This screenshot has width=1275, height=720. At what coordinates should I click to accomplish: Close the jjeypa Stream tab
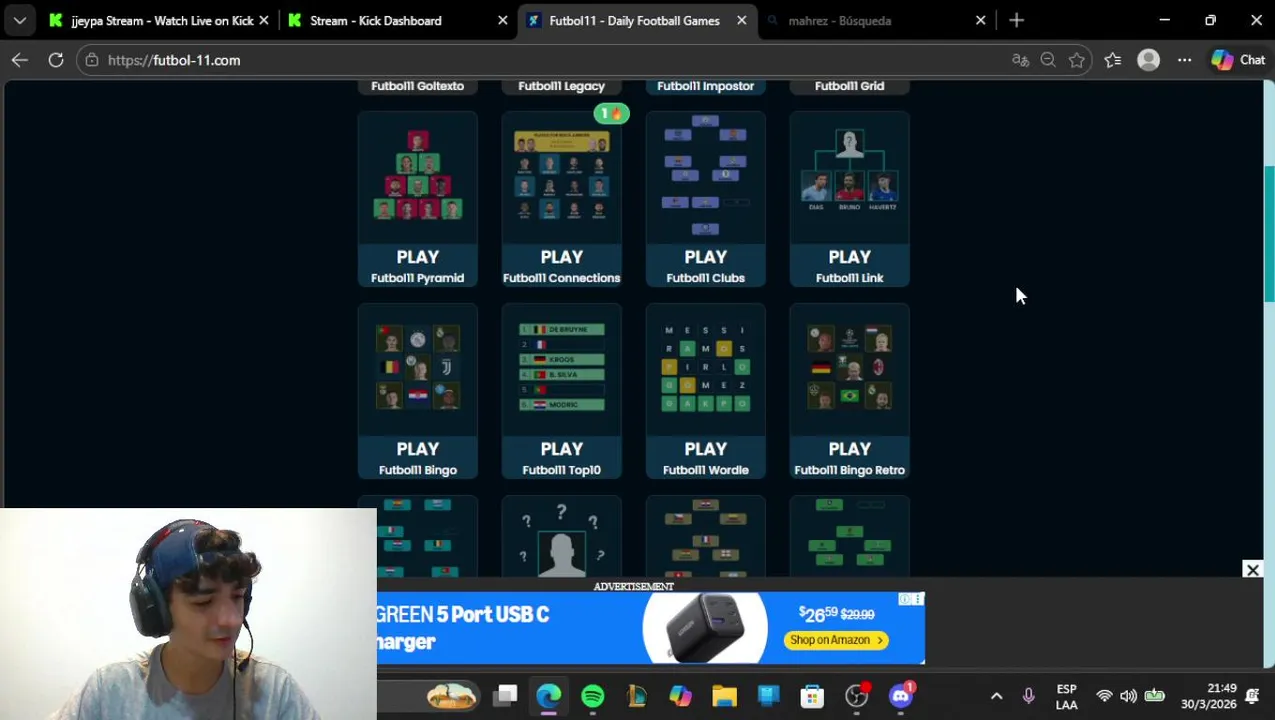click(263, 20)
